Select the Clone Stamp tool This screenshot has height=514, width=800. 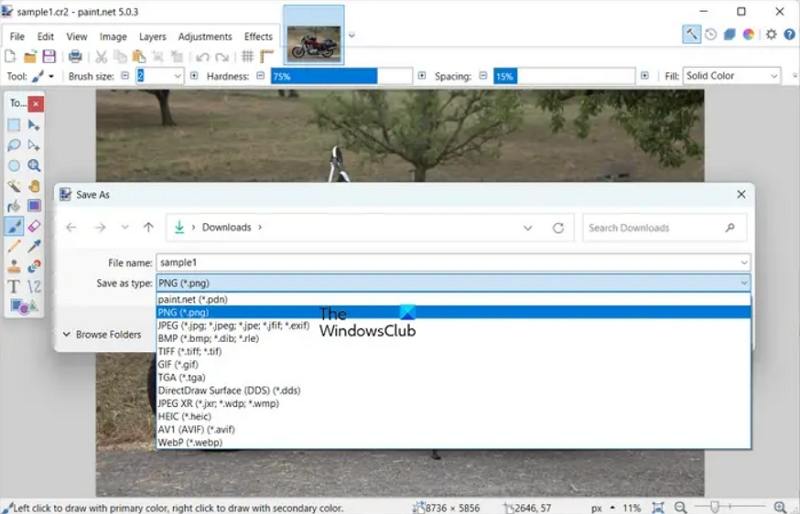click(14, 266)
